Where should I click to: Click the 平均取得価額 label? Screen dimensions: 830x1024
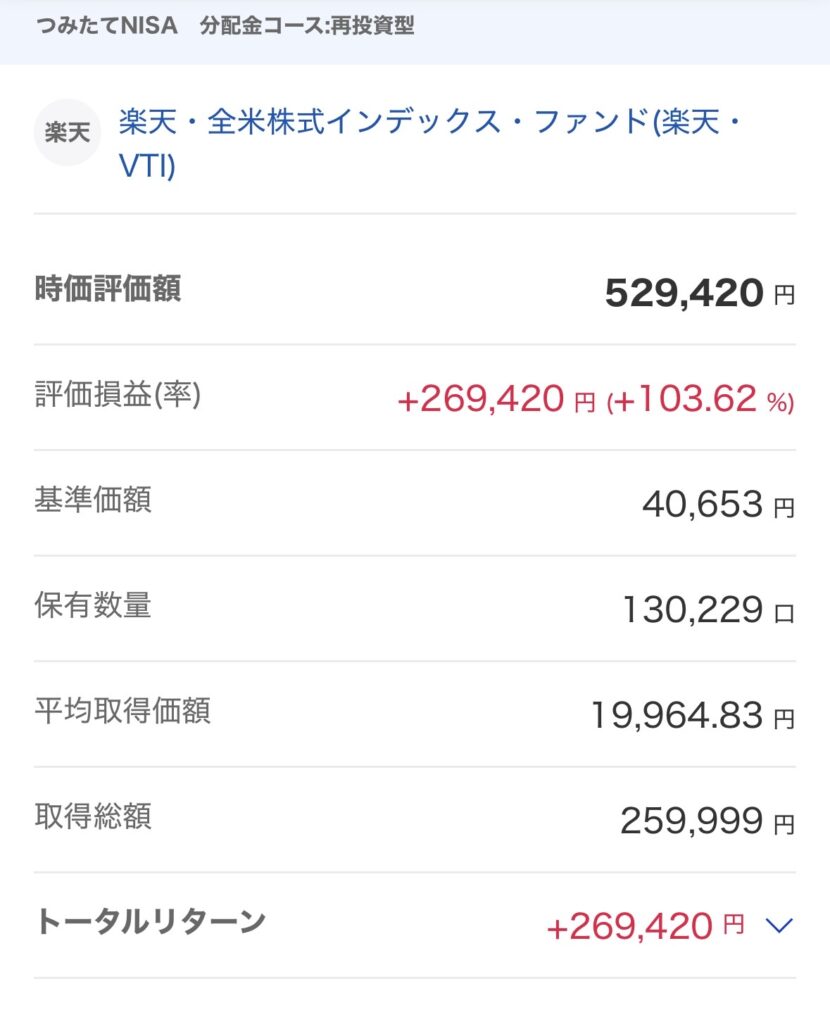click(122, 711)
